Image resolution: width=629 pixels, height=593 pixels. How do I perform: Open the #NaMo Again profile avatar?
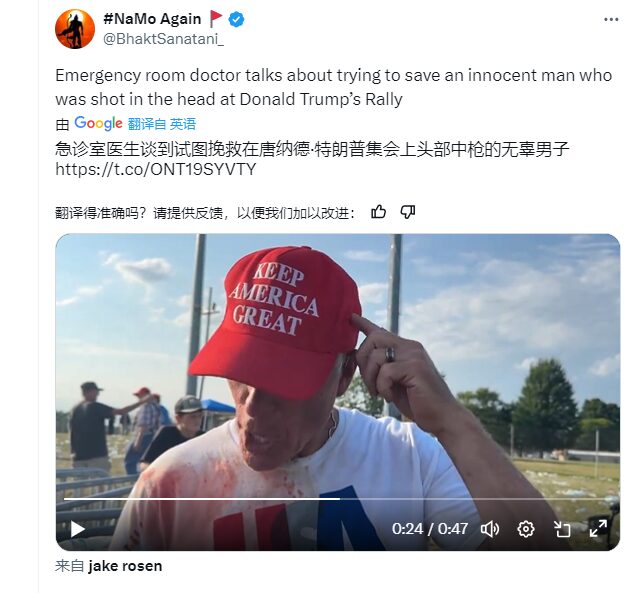75,29
